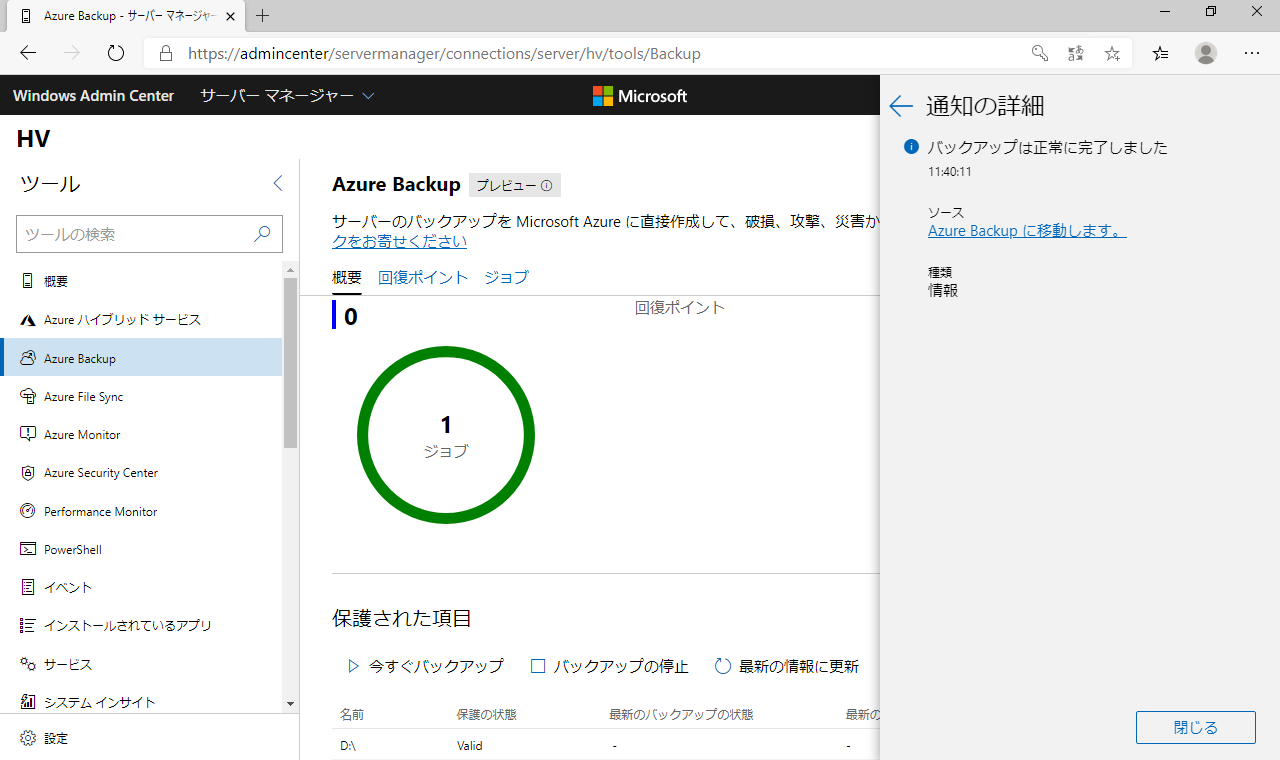
Task: Click the blue info icon beside notification
Action: pos(911,147)
